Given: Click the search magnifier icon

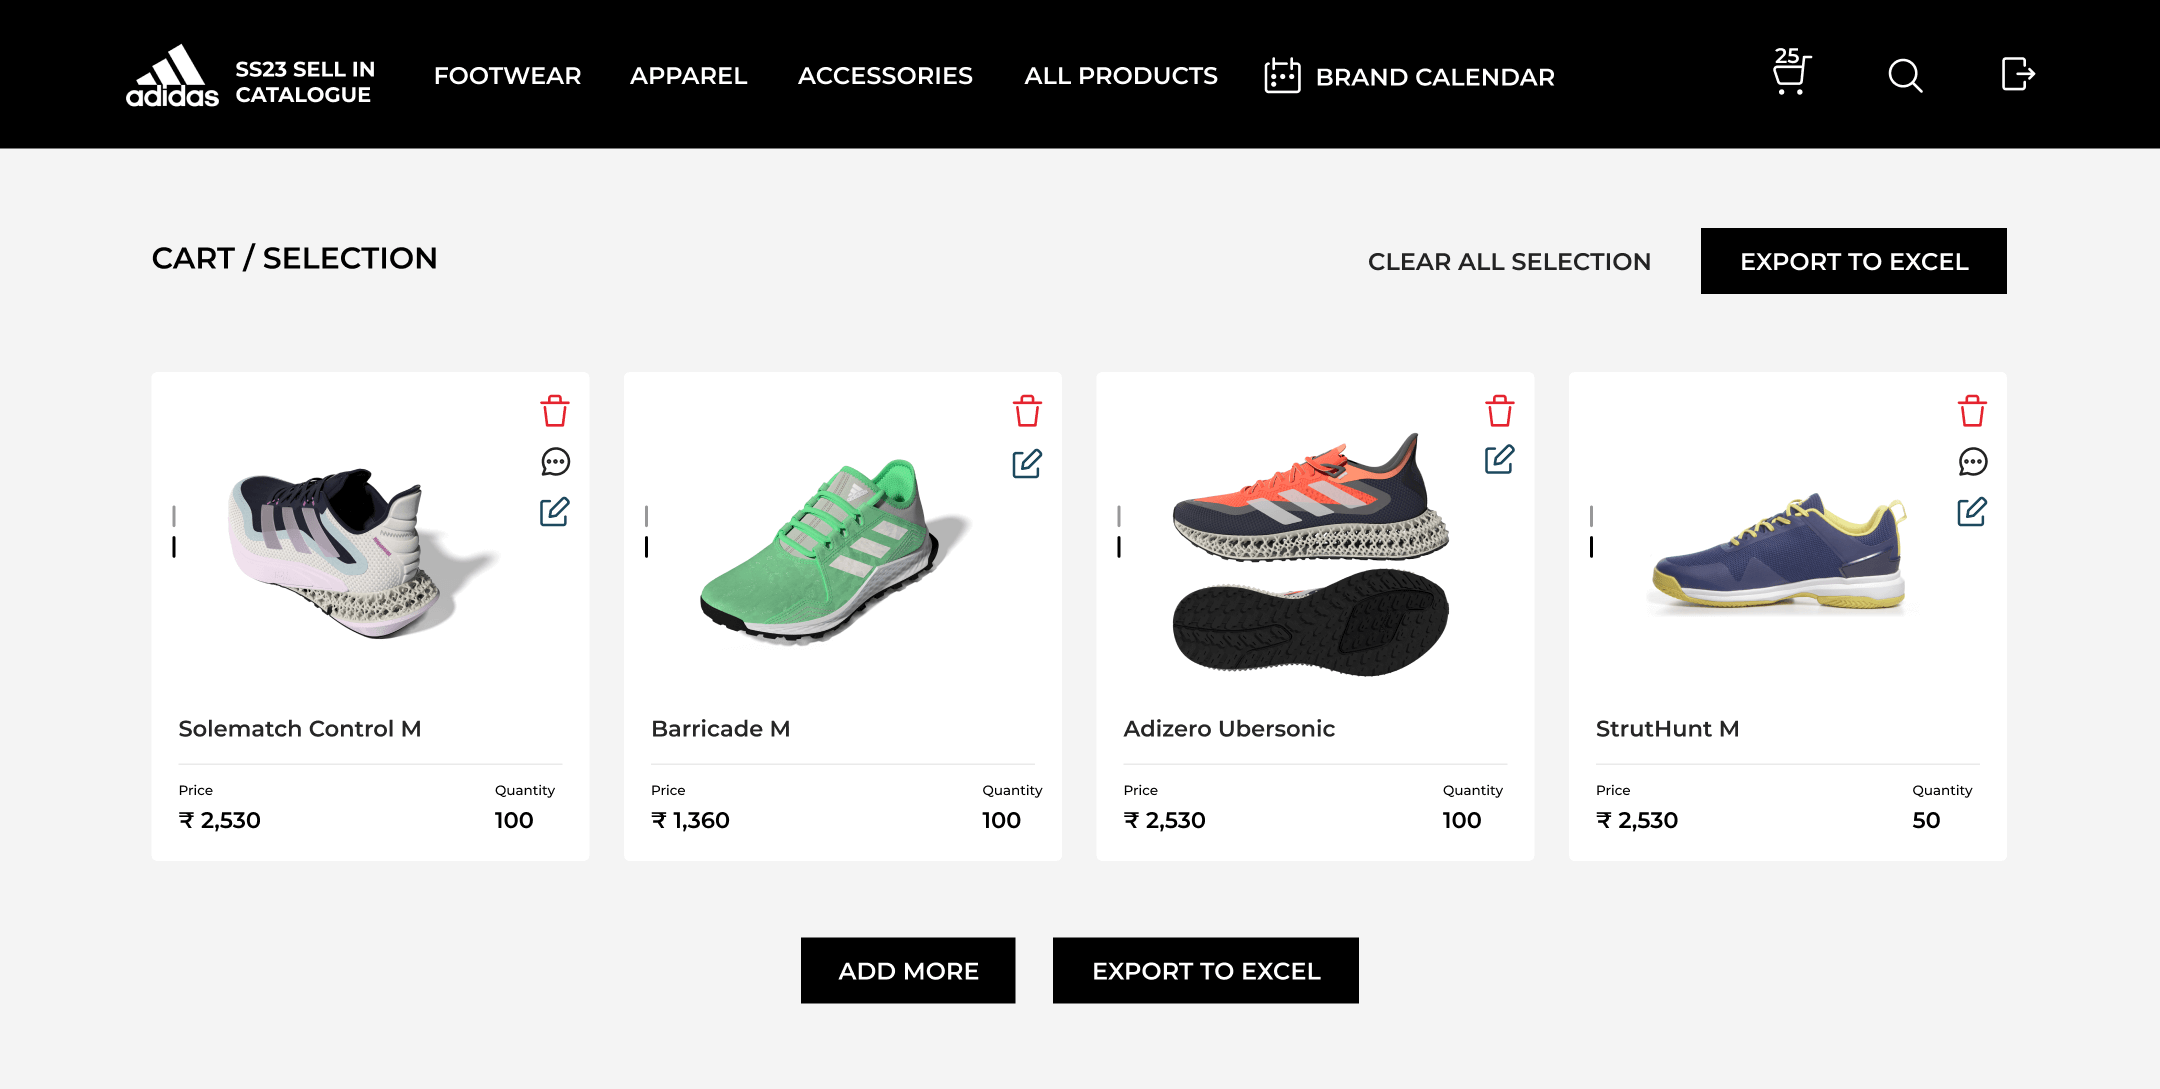Looking at the screenshot, I should 1905,76.
